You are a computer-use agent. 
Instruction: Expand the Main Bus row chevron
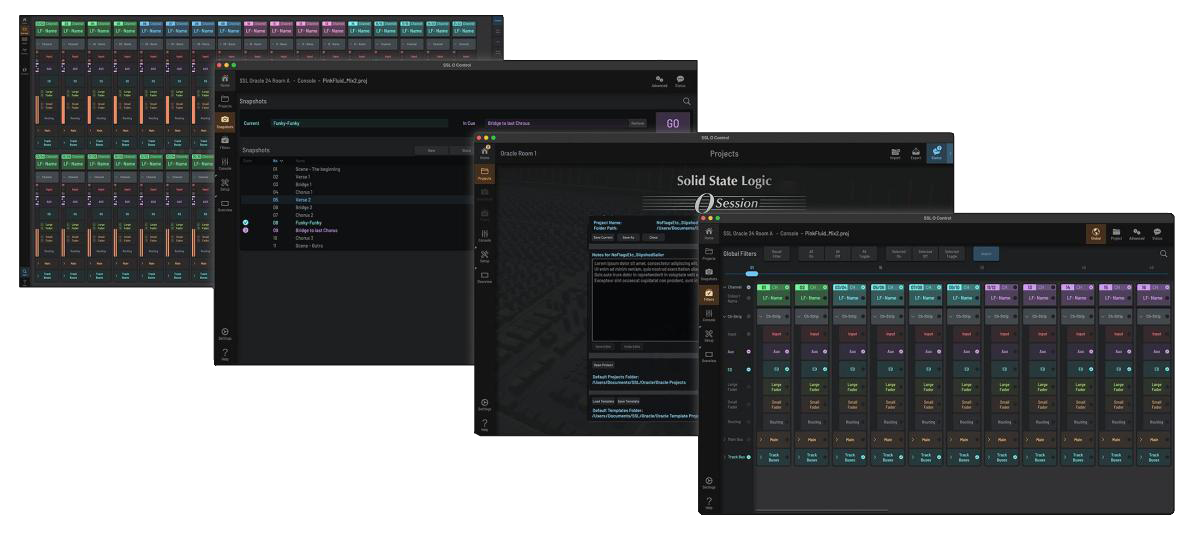725,439
